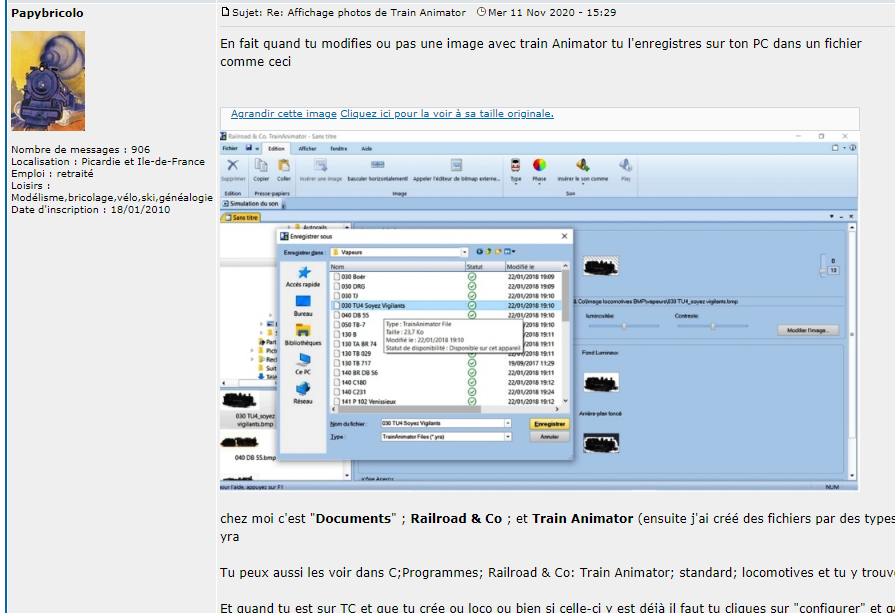Click the Fond Lumineux locomotive preview
Image resolution: width=895 pixels, height=613 pixels.
tap(601, 382)
